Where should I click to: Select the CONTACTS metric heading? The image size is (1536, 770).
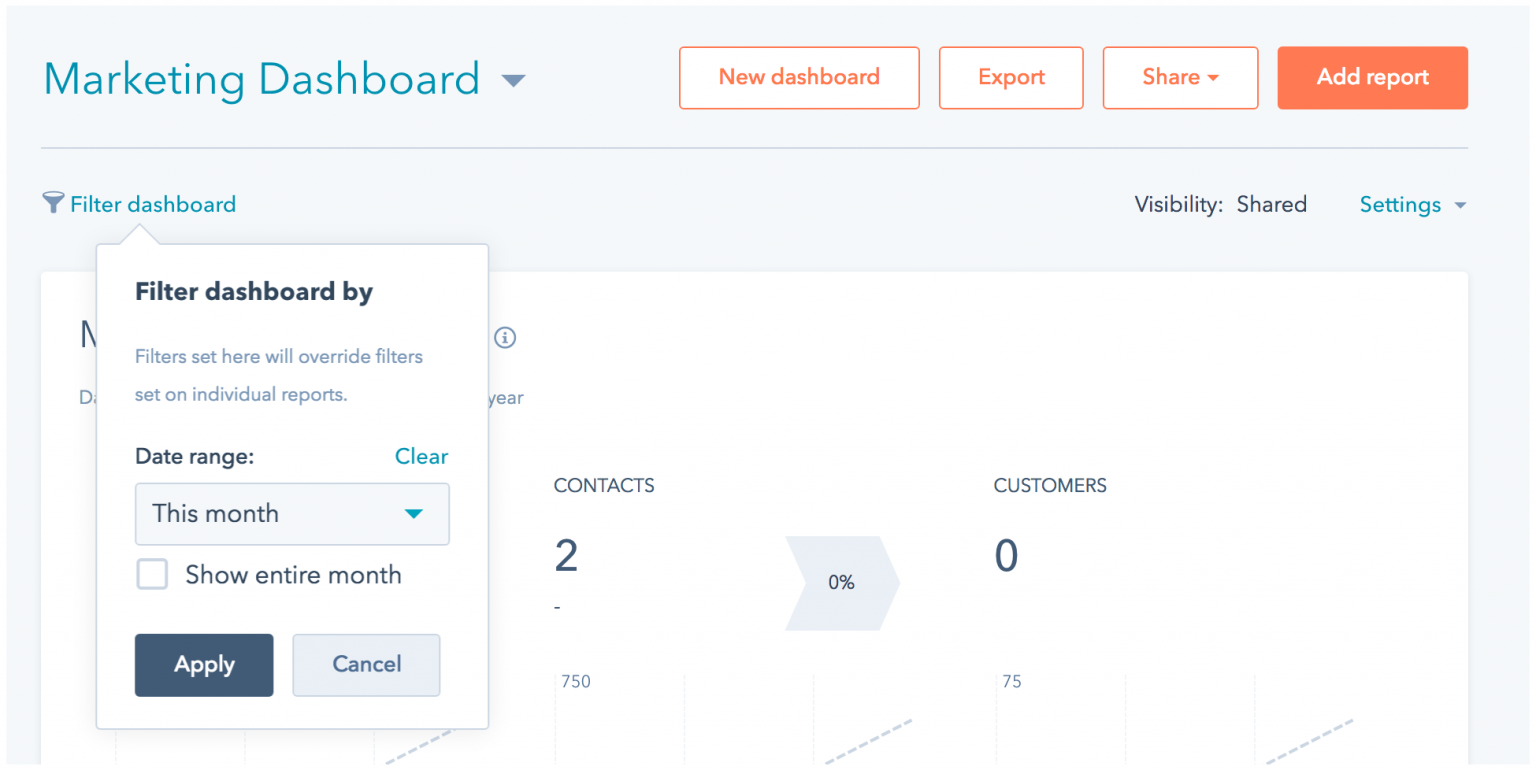click(604, 485)
